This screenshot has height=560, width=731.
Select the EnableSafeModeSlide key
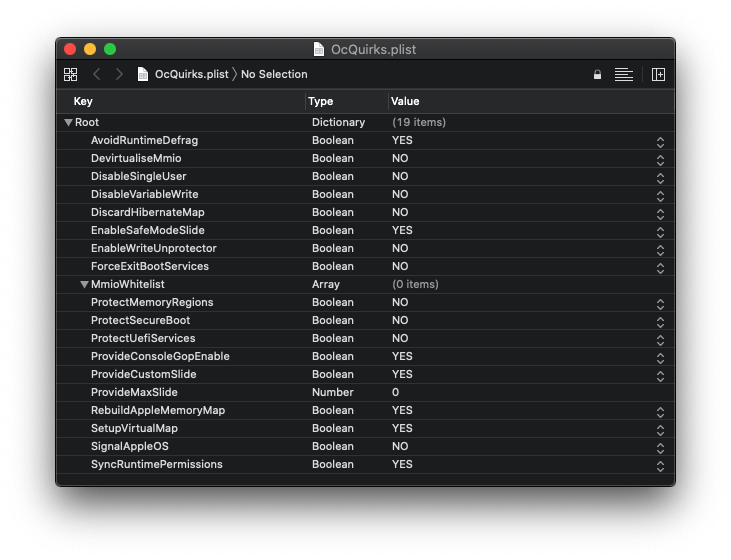point(147,230)
